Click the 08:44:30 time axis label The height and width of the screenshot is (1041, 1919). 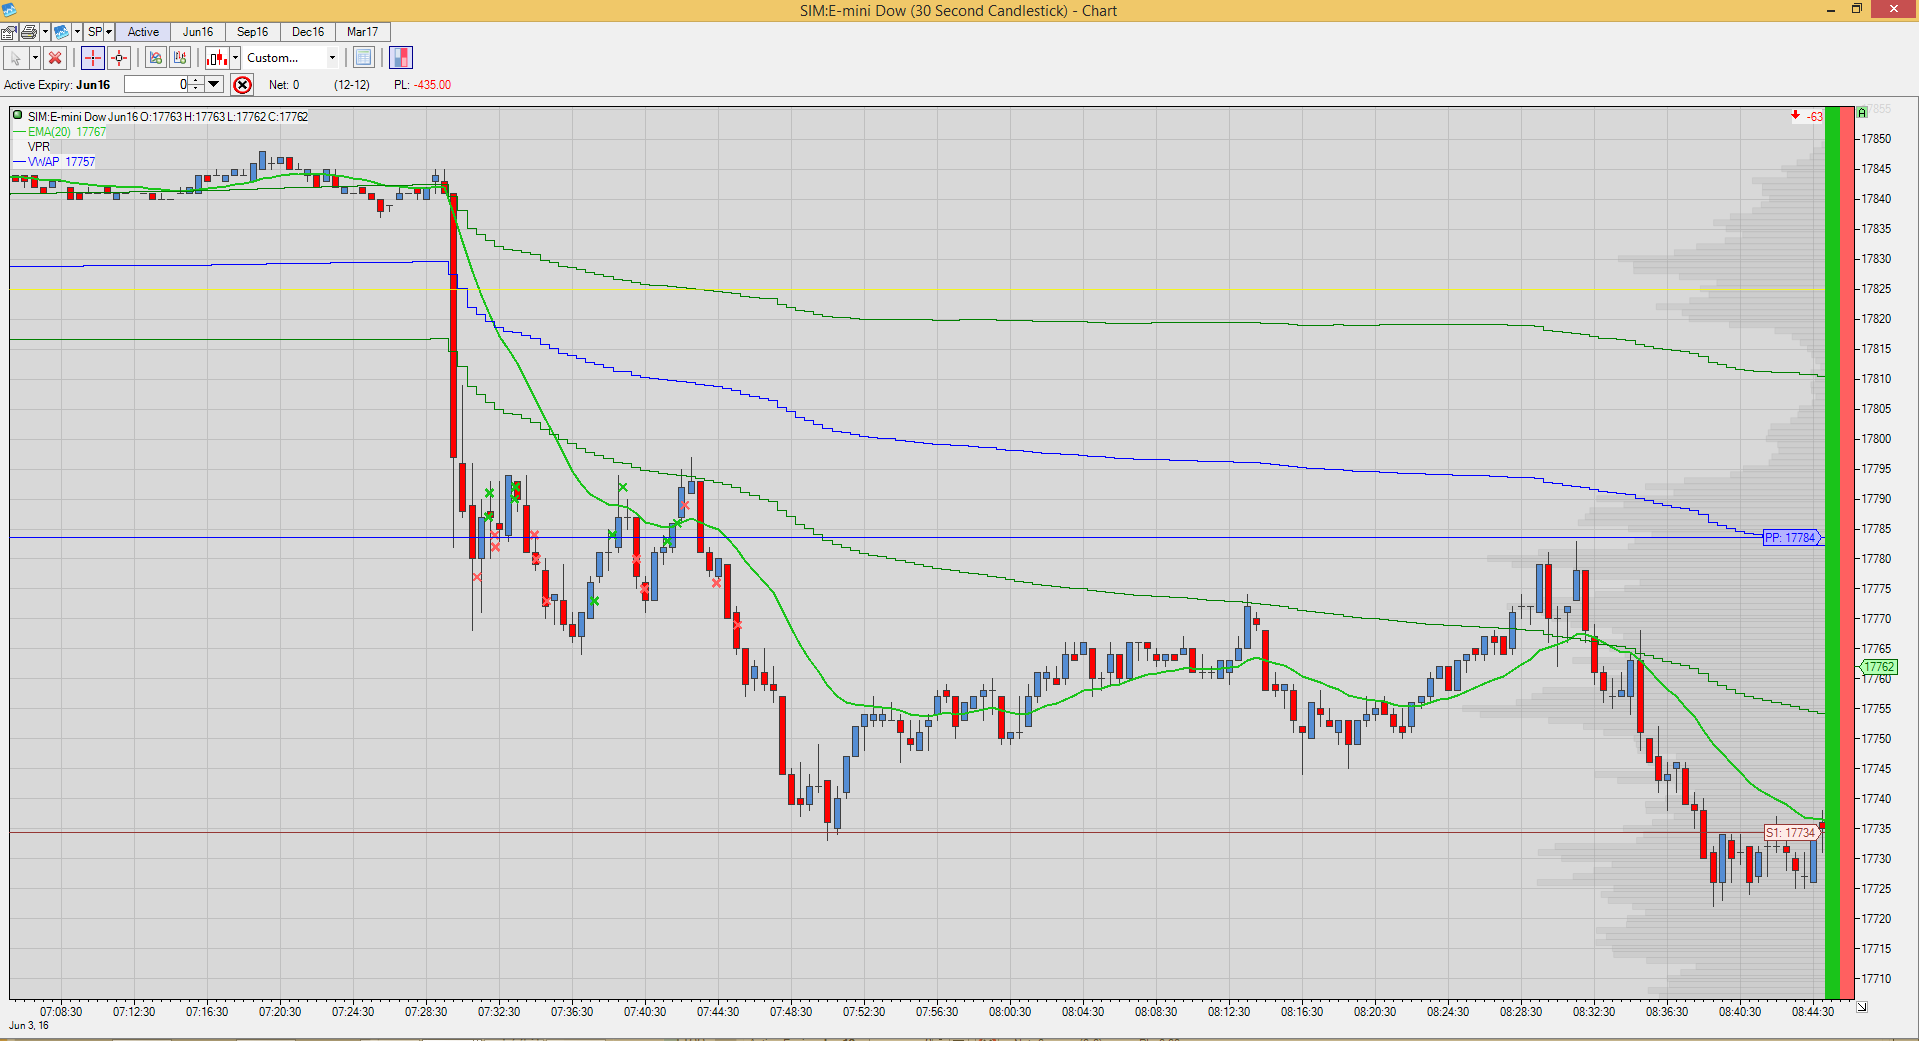[x=1813, y=1012]
